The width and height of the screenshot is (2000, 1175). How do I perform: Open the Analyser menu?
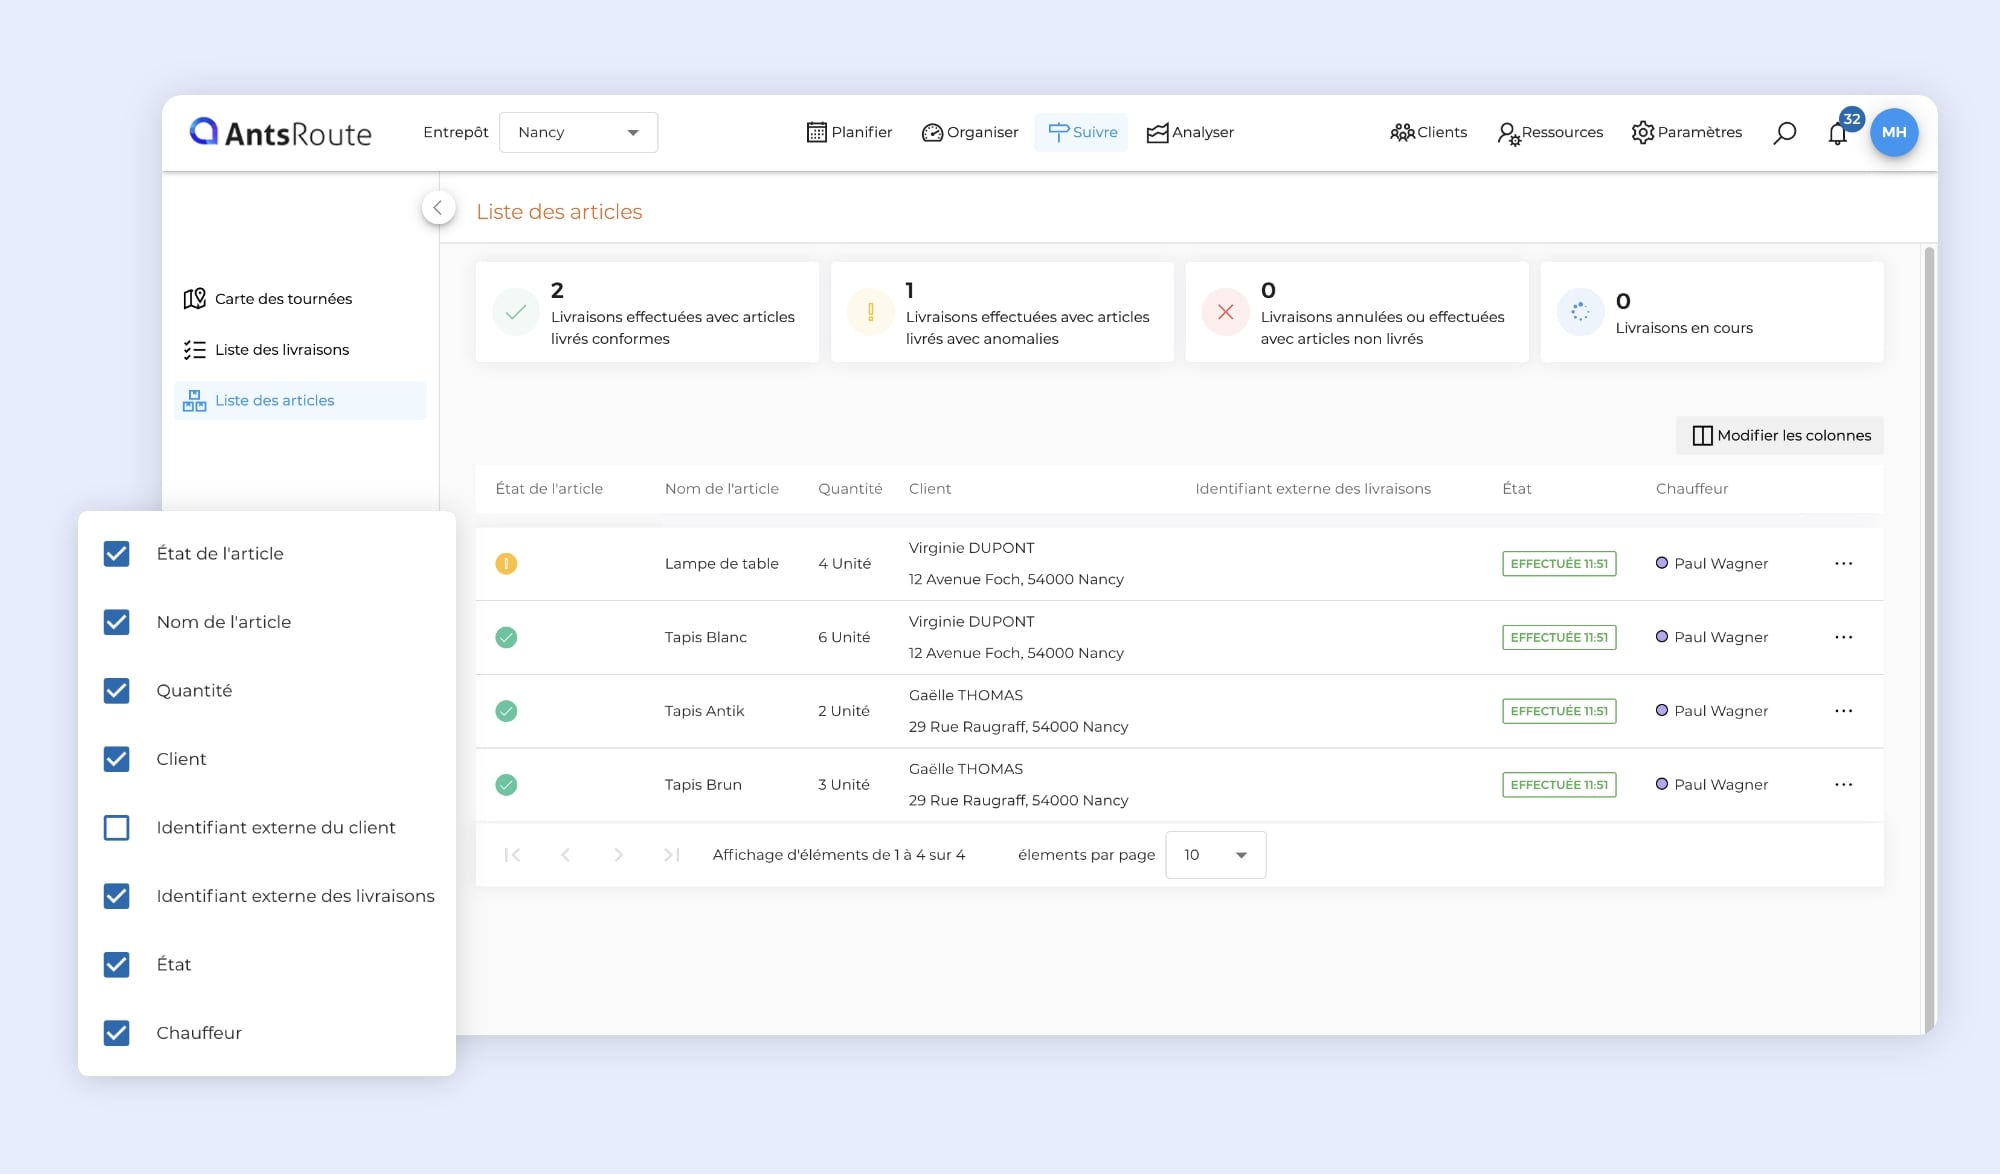click(x=1190, y=133)
